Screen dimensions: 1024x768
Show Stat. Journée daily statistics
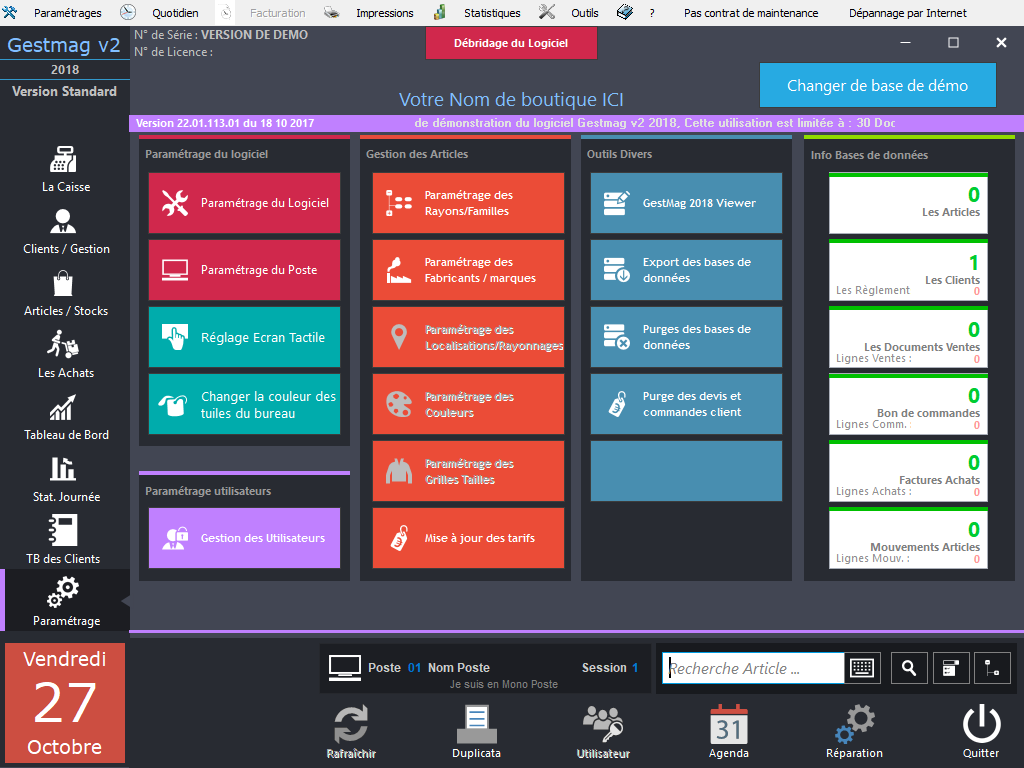click(65, 479)
